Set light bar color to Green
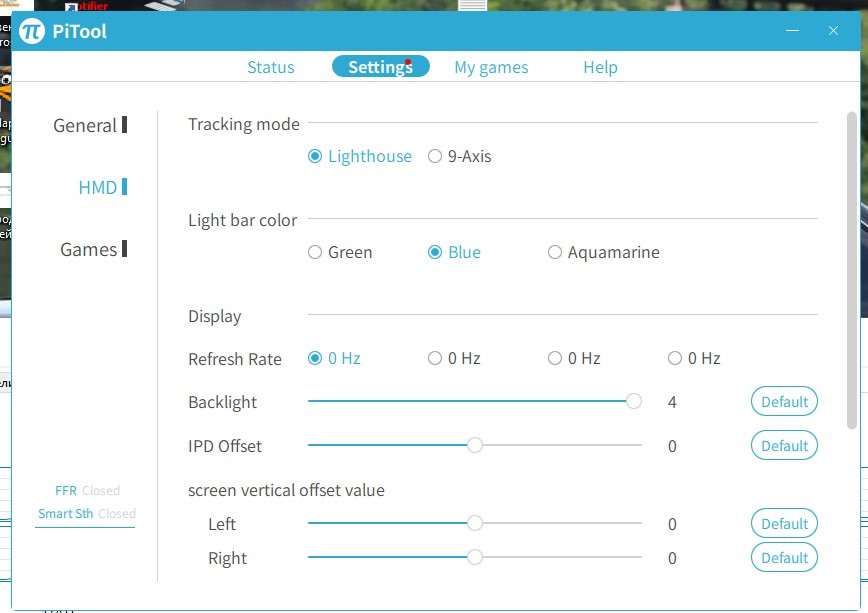Image resolution: width=868 pixels, height=613 pixels. click(x=315, y=252)
